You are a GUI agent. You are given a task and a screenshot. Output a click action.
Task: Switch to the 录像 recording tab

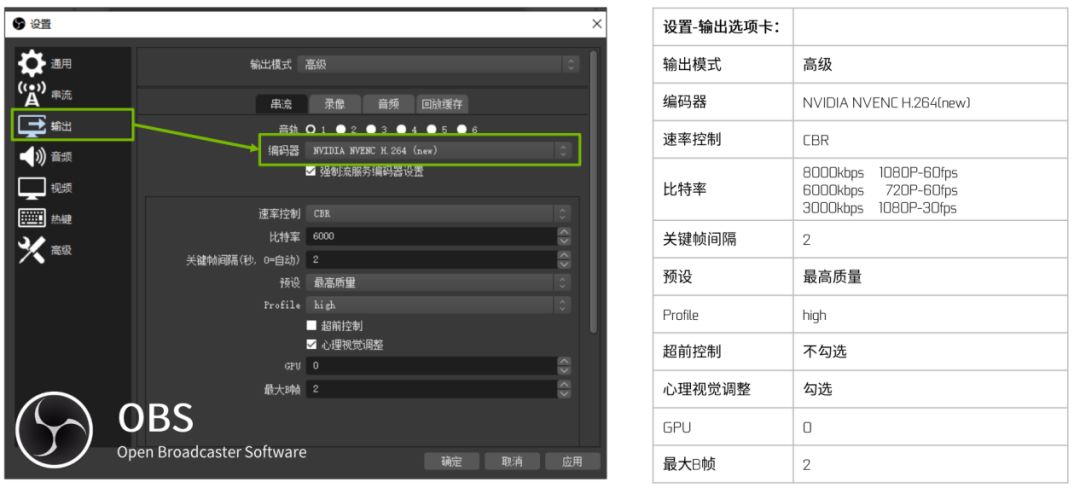pos(335,104)
